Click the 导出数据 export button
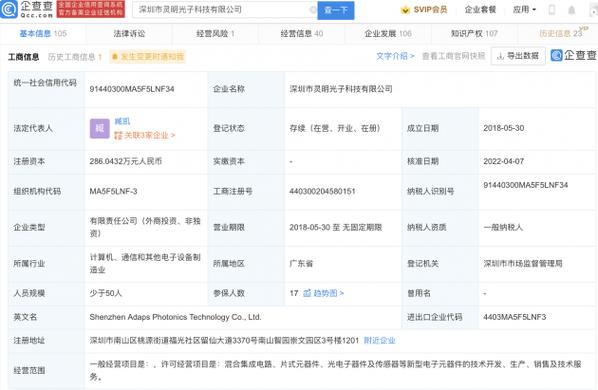This screenshot has width=598, height=390. pos(518,56)
